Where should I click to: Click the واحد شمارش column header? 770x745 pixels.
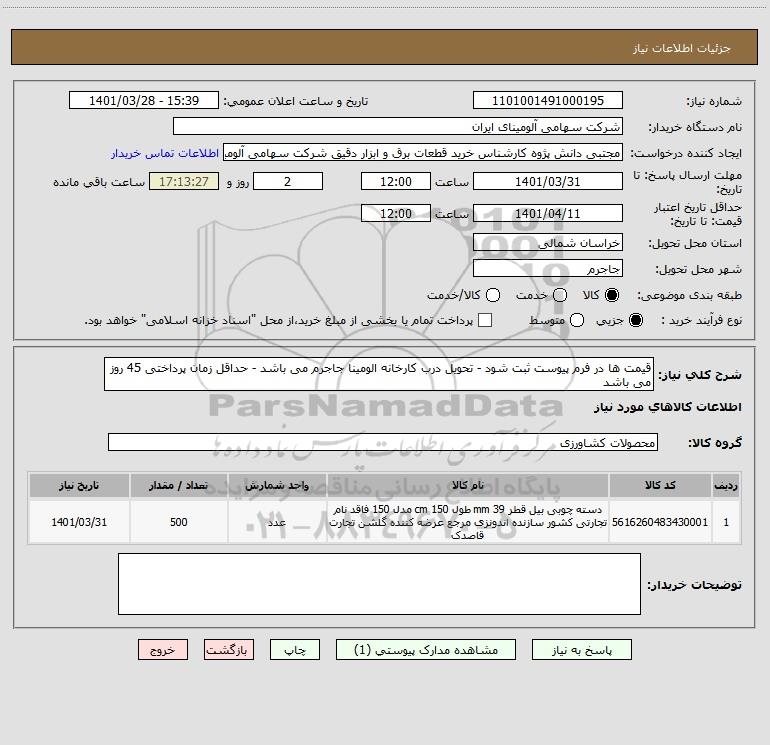[x=277, y=485]
